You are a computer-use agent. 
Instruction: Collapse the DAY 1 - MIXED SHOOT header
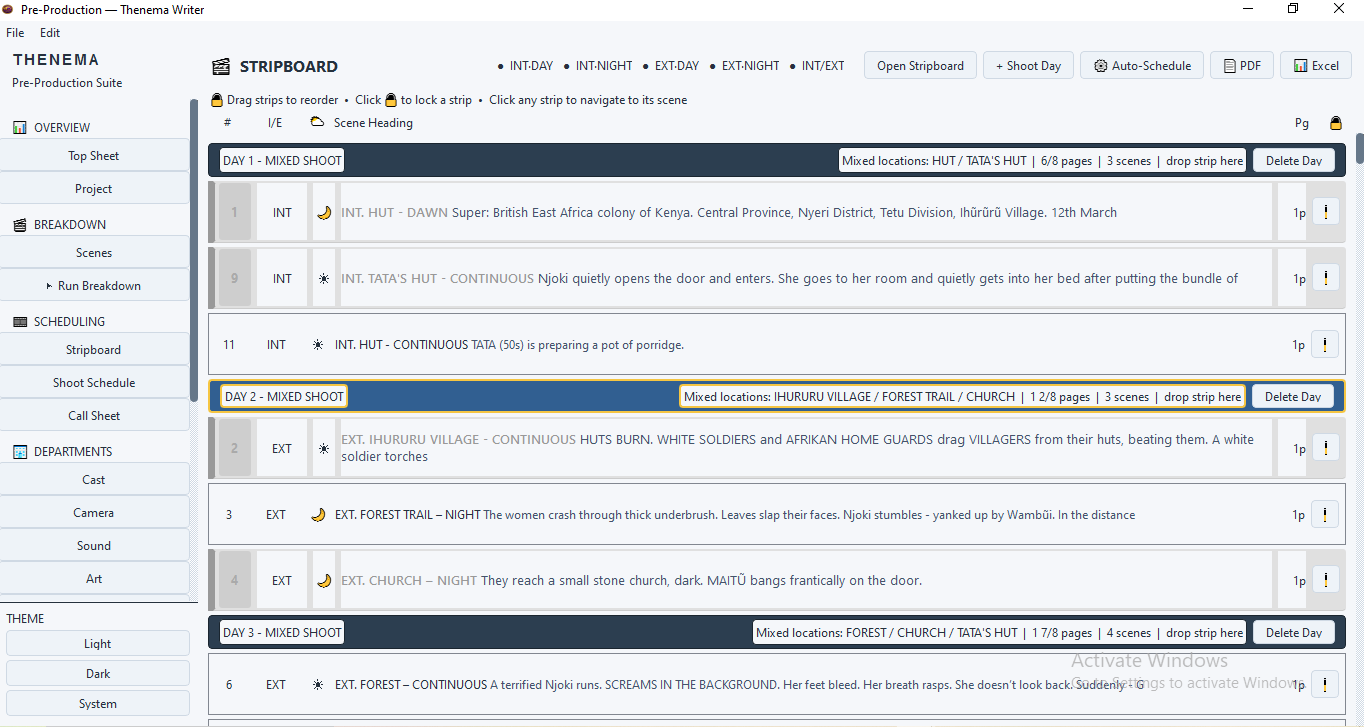pos(282,161)
